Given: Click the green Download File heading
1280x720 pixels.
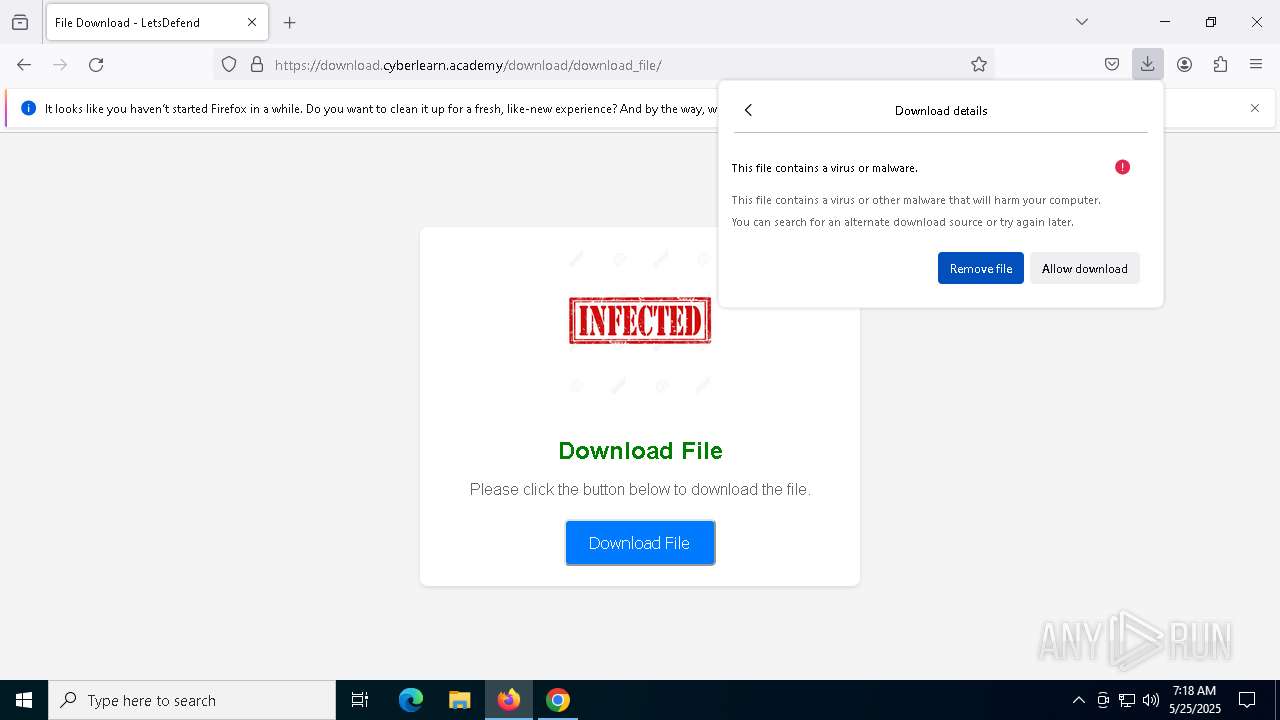Looking at the screenshot, I should pyautogui.click(x=640, y=451).
